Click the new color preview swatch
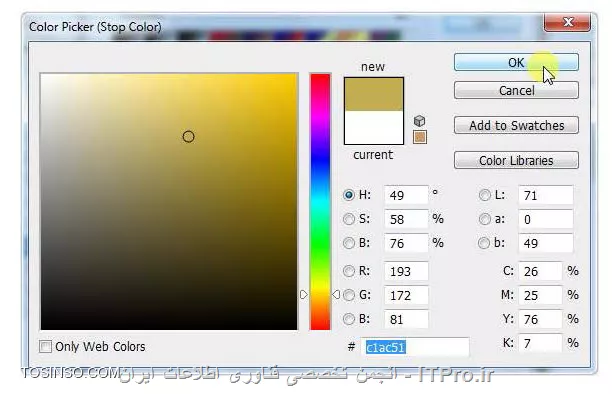 [x=374, y=94]
